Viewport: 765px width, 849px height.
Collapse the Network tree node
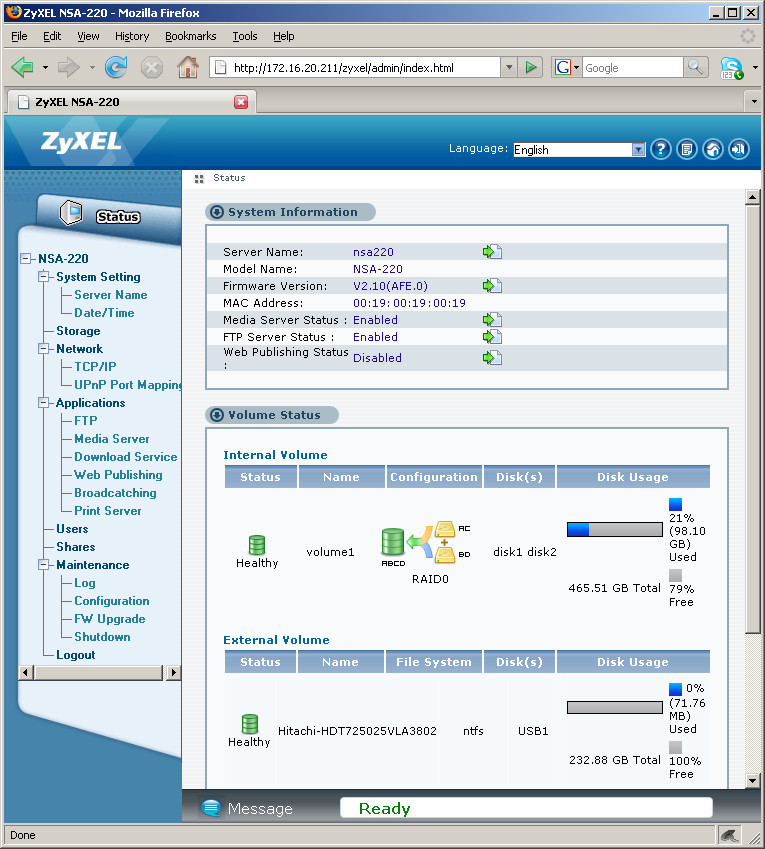(43, 349)
